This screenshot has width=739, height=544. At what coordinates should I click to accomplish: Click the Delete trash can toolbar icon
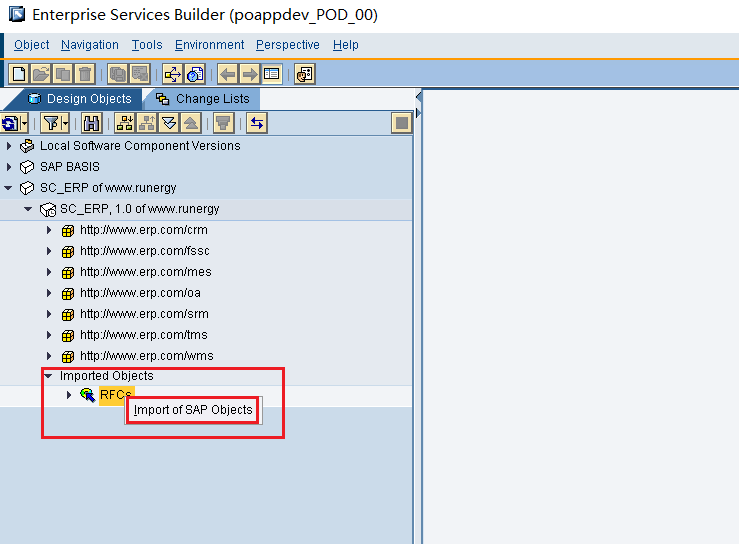coord(85,73)
